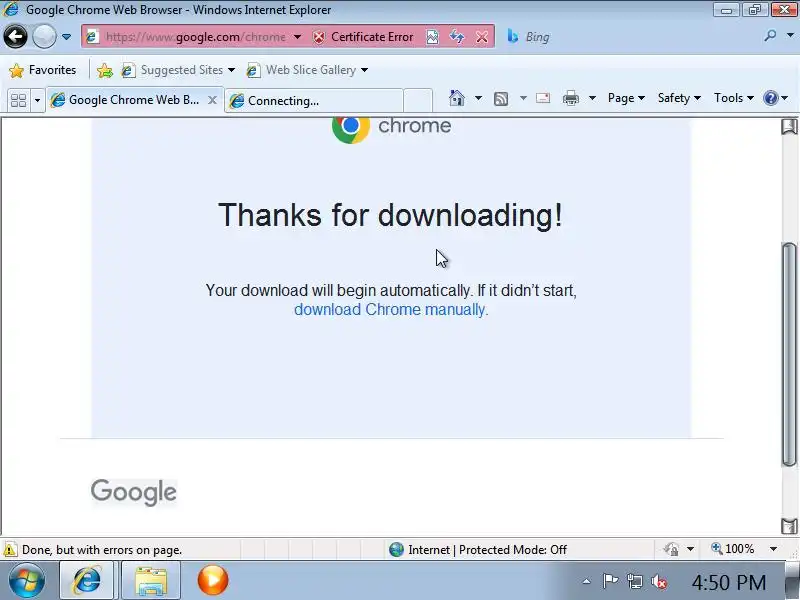Open the recent pages dropdown arrow
The image size is (800, 600).
[x=66, y=37]
